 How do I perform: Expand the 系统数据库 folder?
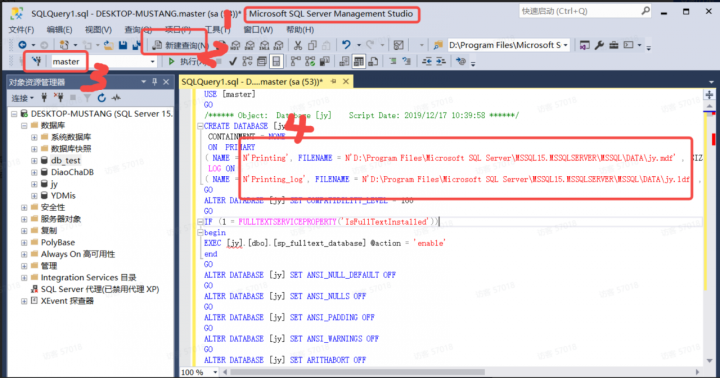(x=34, y=137)
